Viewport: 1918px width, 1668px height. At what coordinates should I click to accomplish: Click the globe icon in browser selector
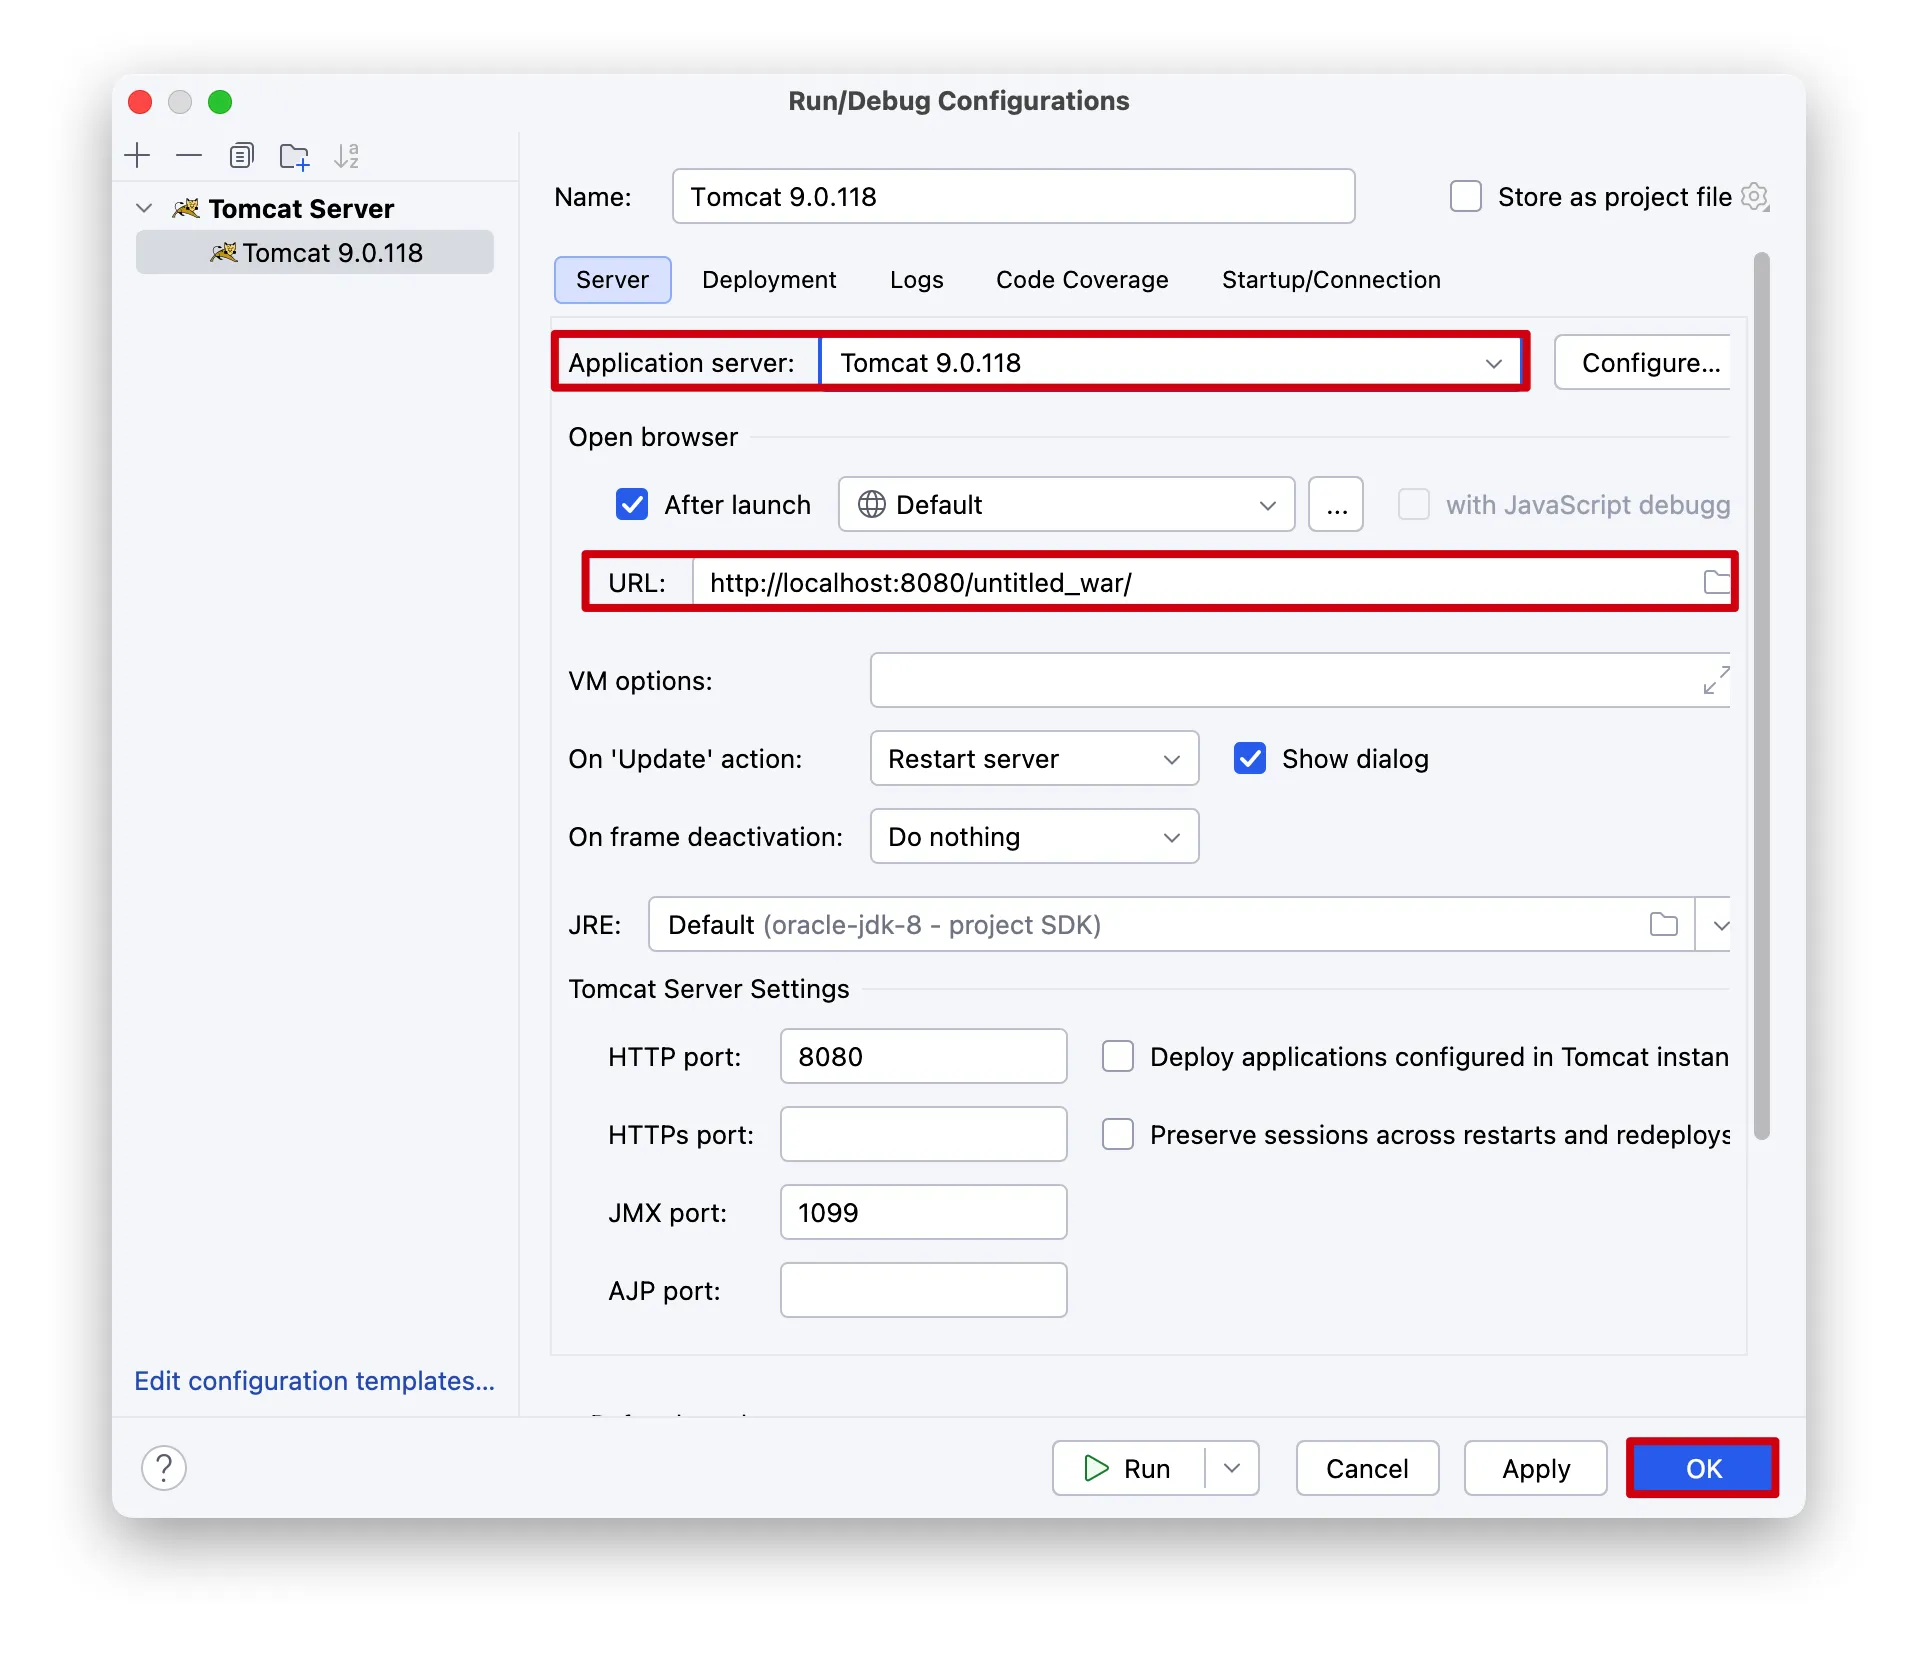(x=871, y=505)
